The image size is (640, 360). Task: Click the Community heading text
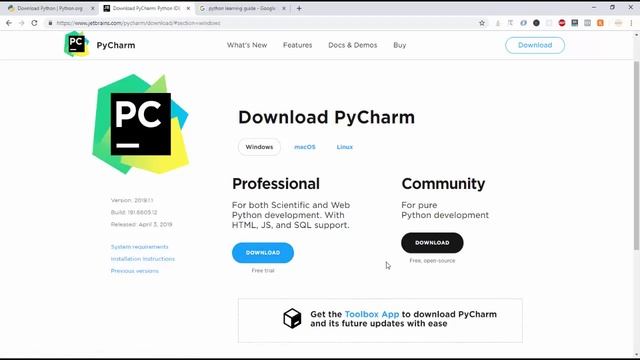pyautogui.click(x=443, y=184)
